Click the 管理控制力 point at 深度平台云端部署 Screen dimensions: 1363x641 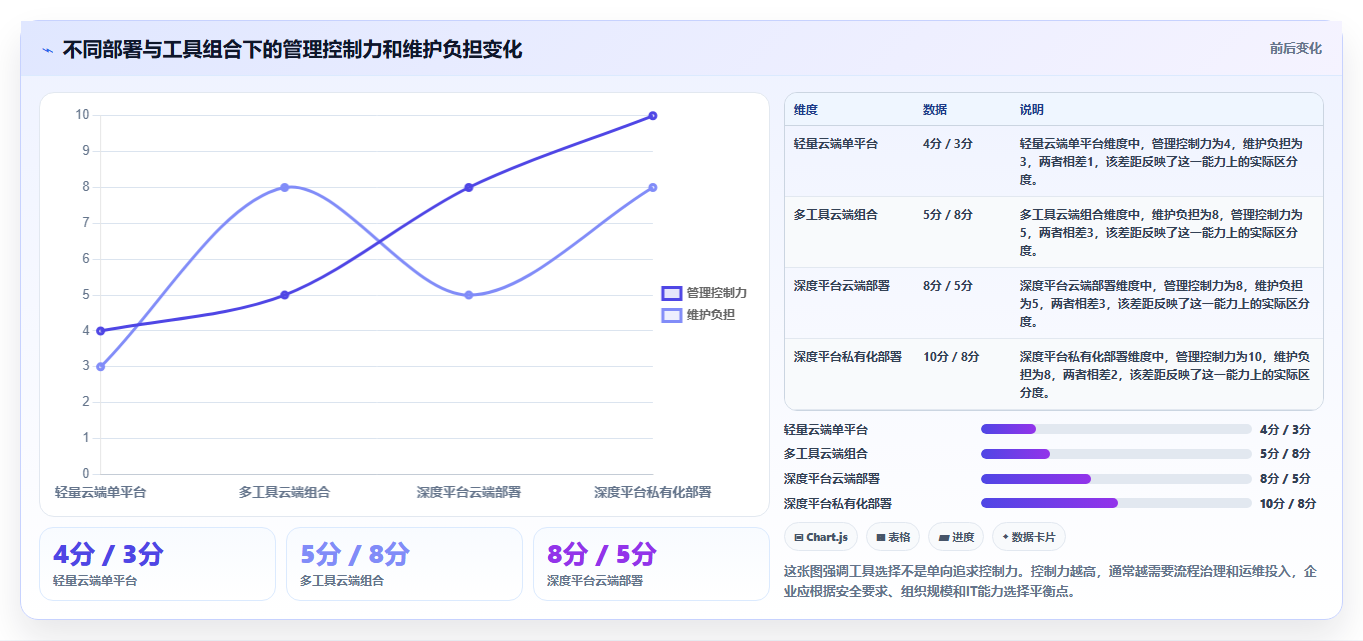click(x=469, y=187)
